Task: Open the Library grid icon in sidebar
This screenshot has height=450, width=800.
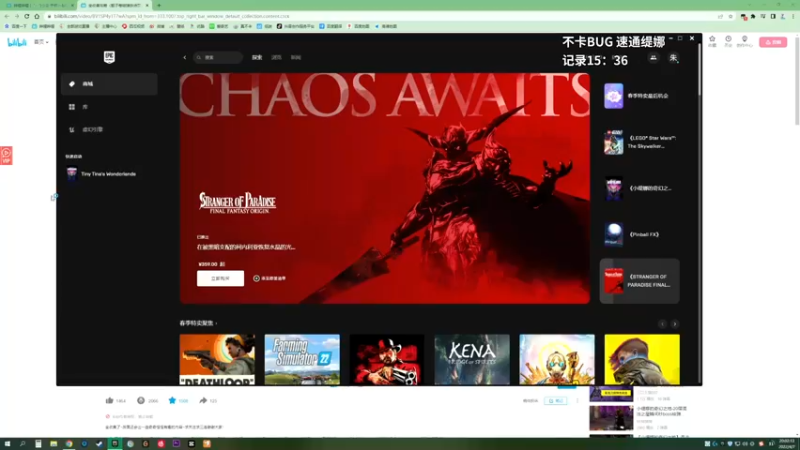Action: (x=71, y=107)
